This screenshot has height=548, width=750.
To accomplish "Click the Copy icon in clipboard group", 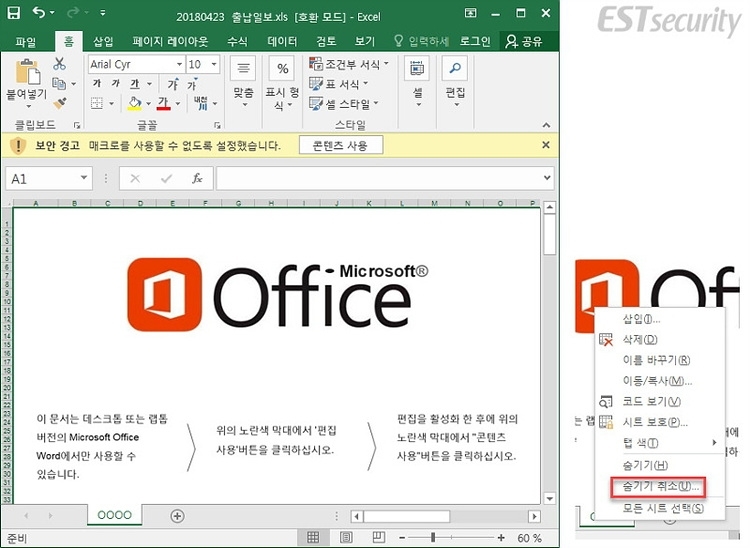I will (59, 84).
